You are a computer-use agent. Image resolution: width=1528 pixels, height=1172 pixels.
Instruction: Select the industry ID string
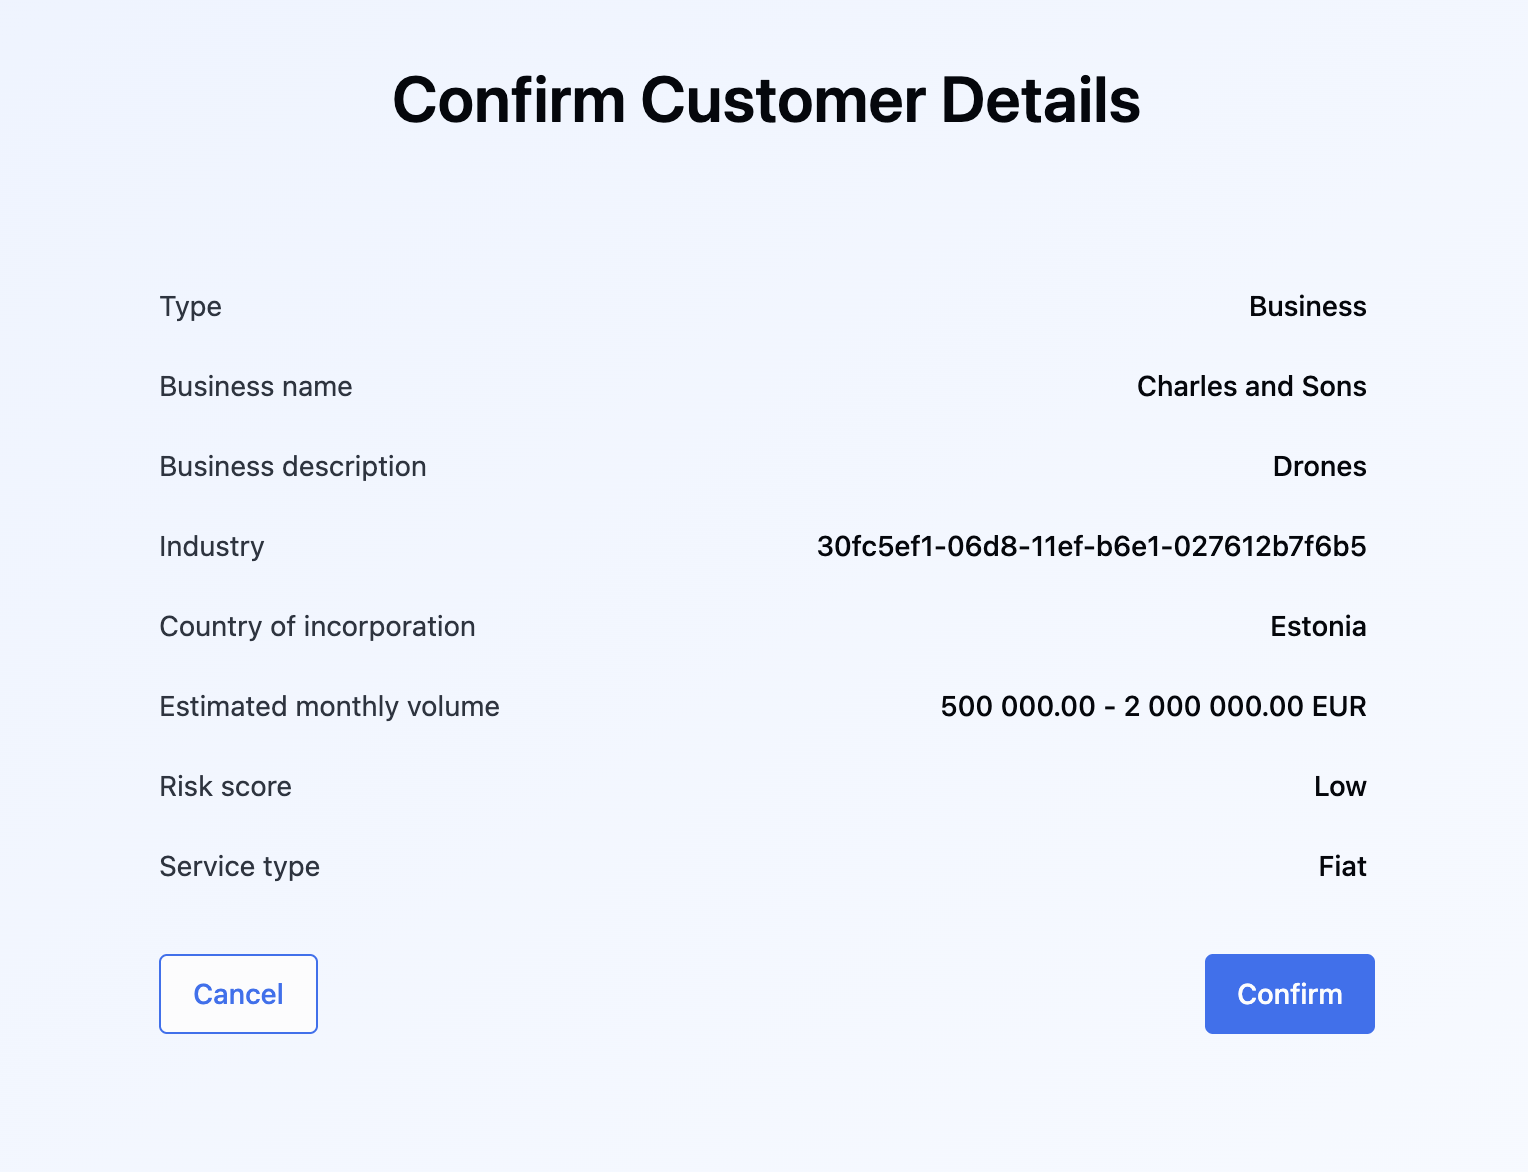point(1091,547)
